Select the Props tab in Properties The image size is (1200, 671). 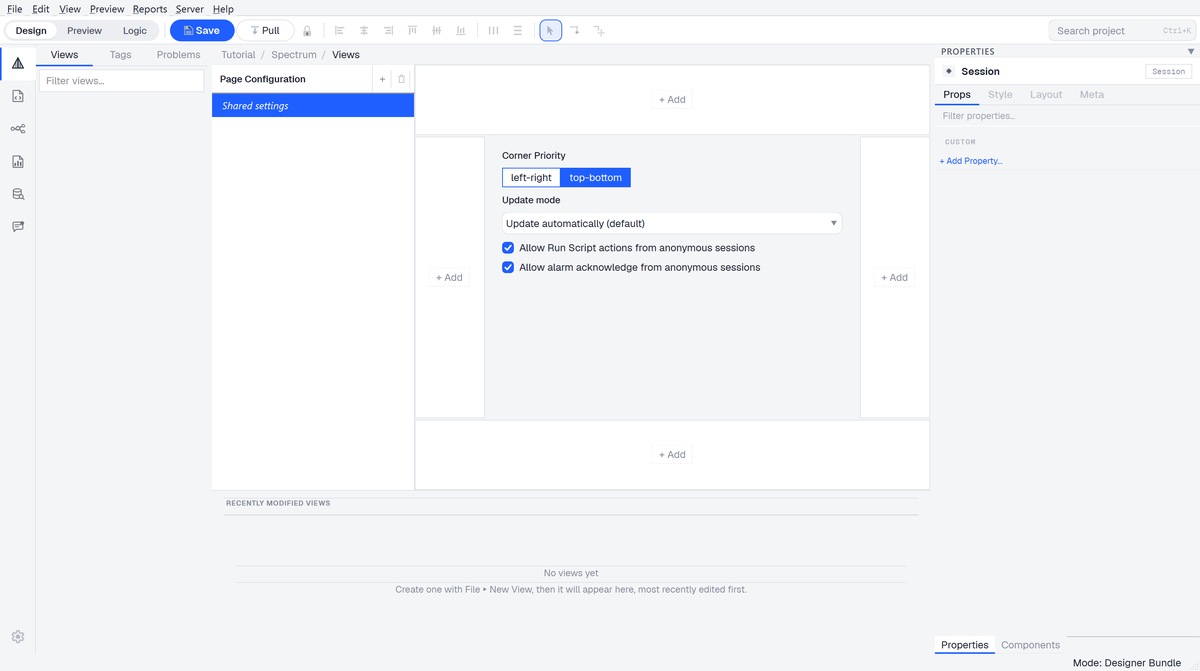[x=957, y=94]
